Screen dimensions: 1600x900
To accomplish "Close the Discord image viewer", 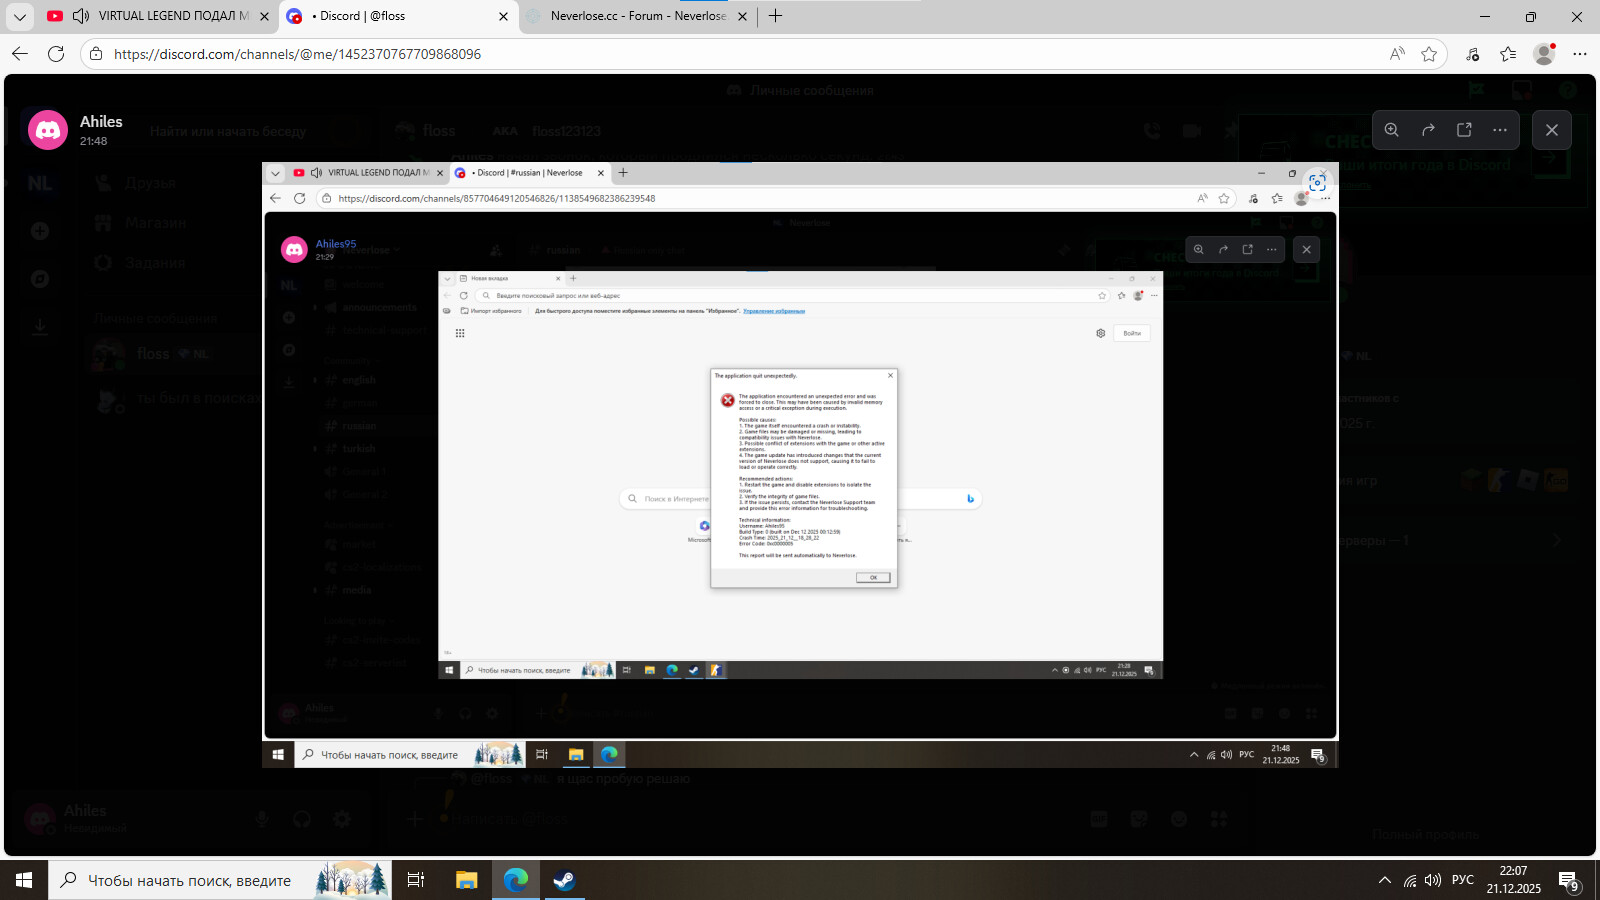I will [x=1551, y=130].
